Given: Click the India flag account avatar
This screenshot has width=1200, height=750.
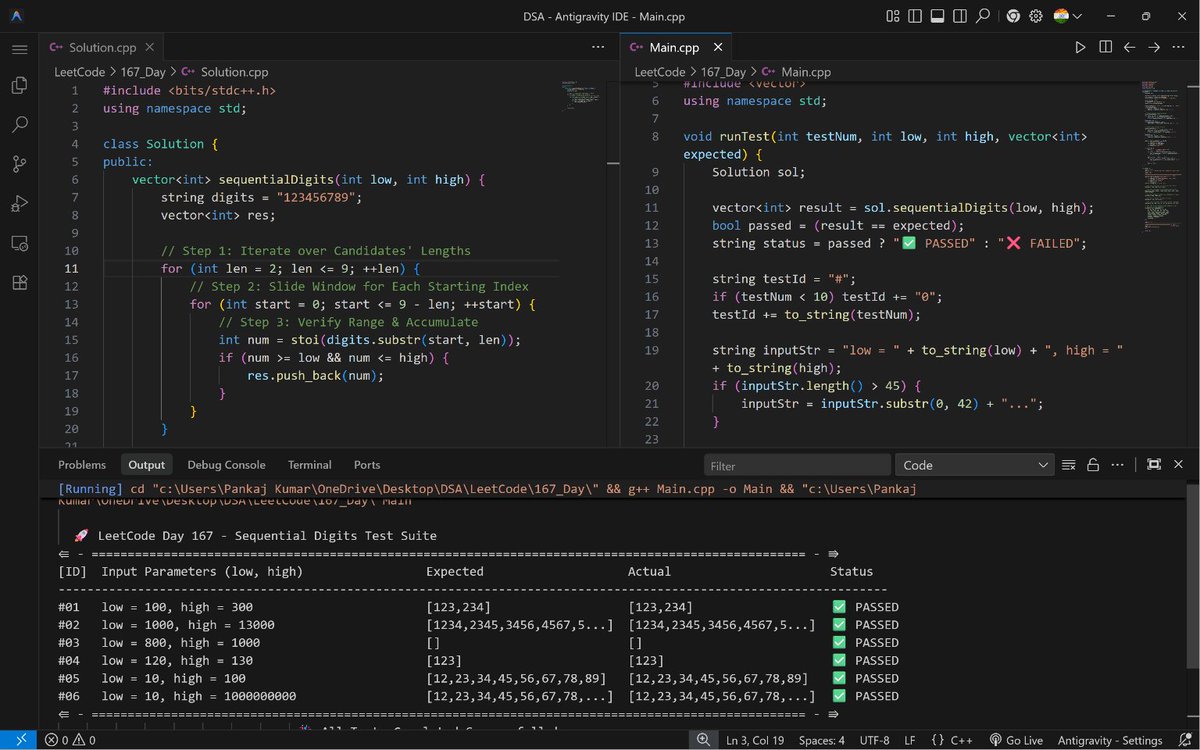Looking at the screenshot, I should 1062,16.
